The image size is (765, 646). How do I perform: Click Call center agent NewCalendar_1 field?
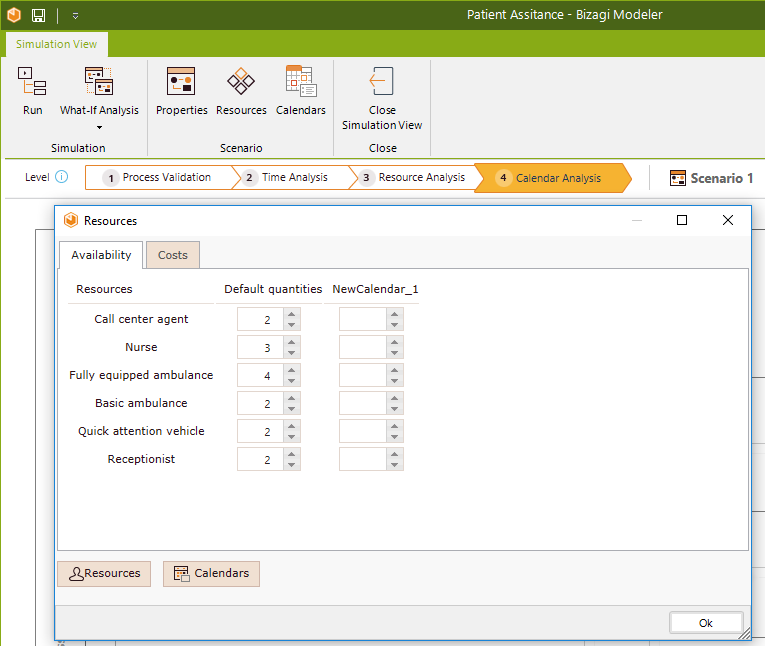pos(362,320)
